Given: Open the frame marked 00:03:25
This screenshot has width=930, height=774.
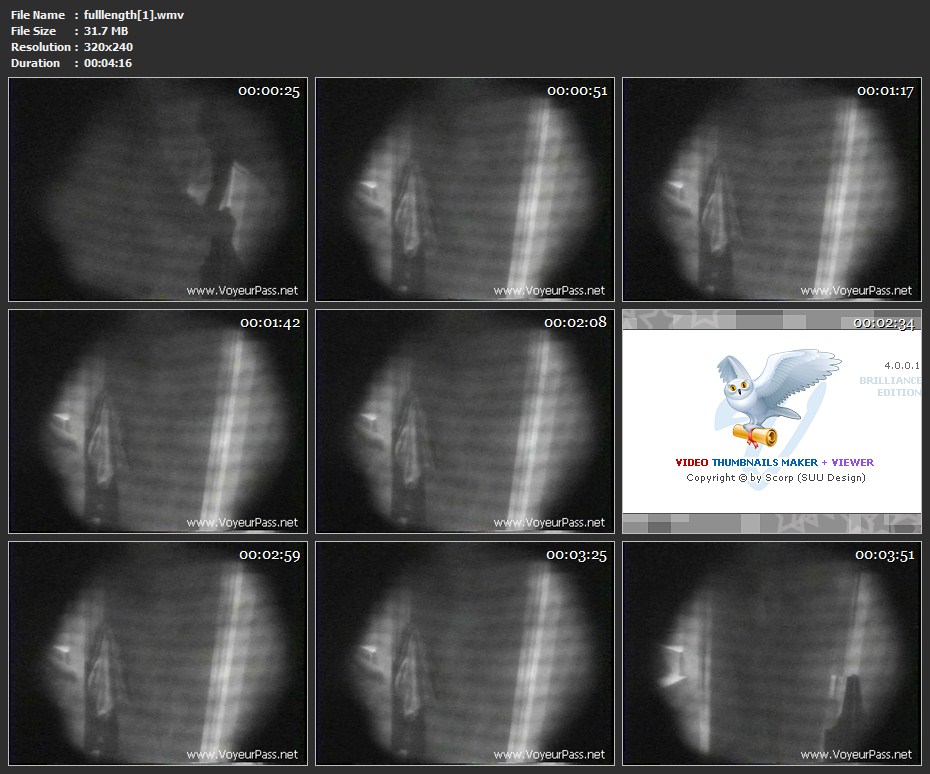Looking at the screenshot, I should click(x=463, y=653).
